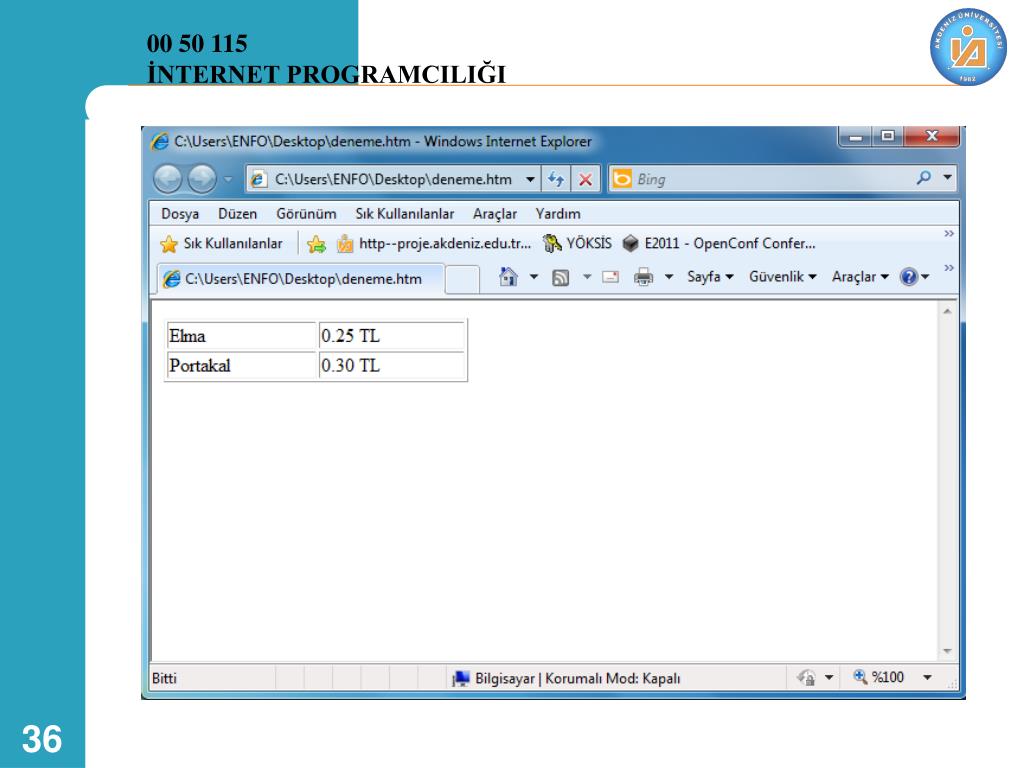Close the Internet Explorer window

[x=932, y=136]
